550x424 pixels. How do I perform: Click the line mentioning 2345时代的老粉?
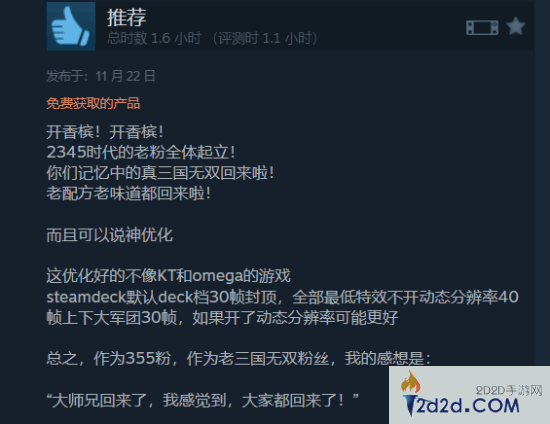tap(141, 152)
